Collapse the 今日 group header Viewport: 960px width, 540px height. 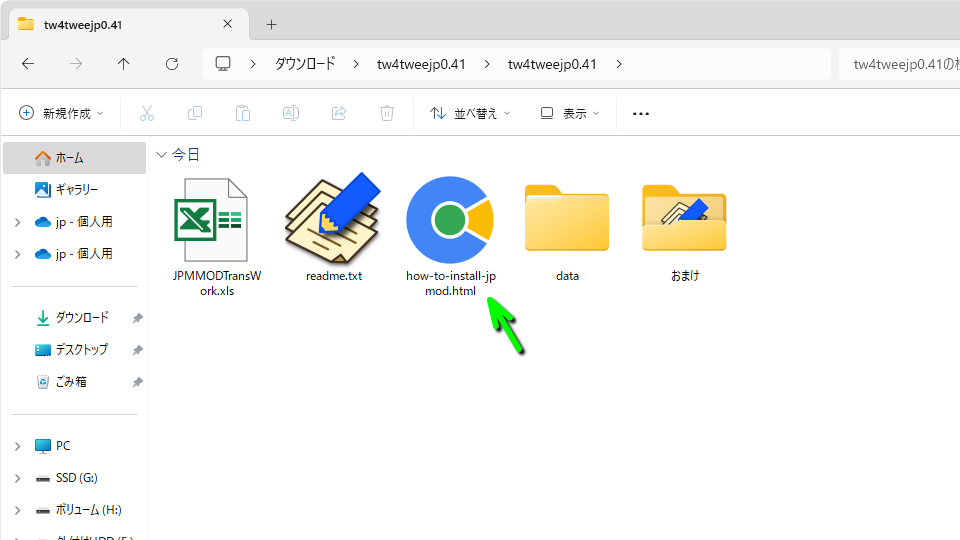tap(161, 155)
